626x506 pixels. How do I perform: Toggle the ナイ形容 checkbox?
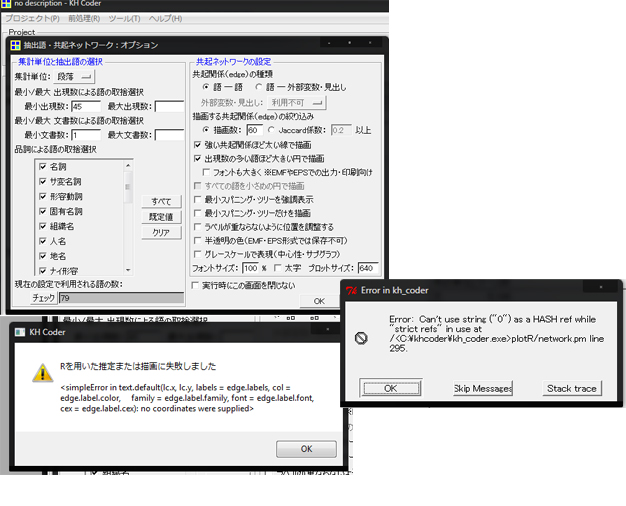[43, 271]
